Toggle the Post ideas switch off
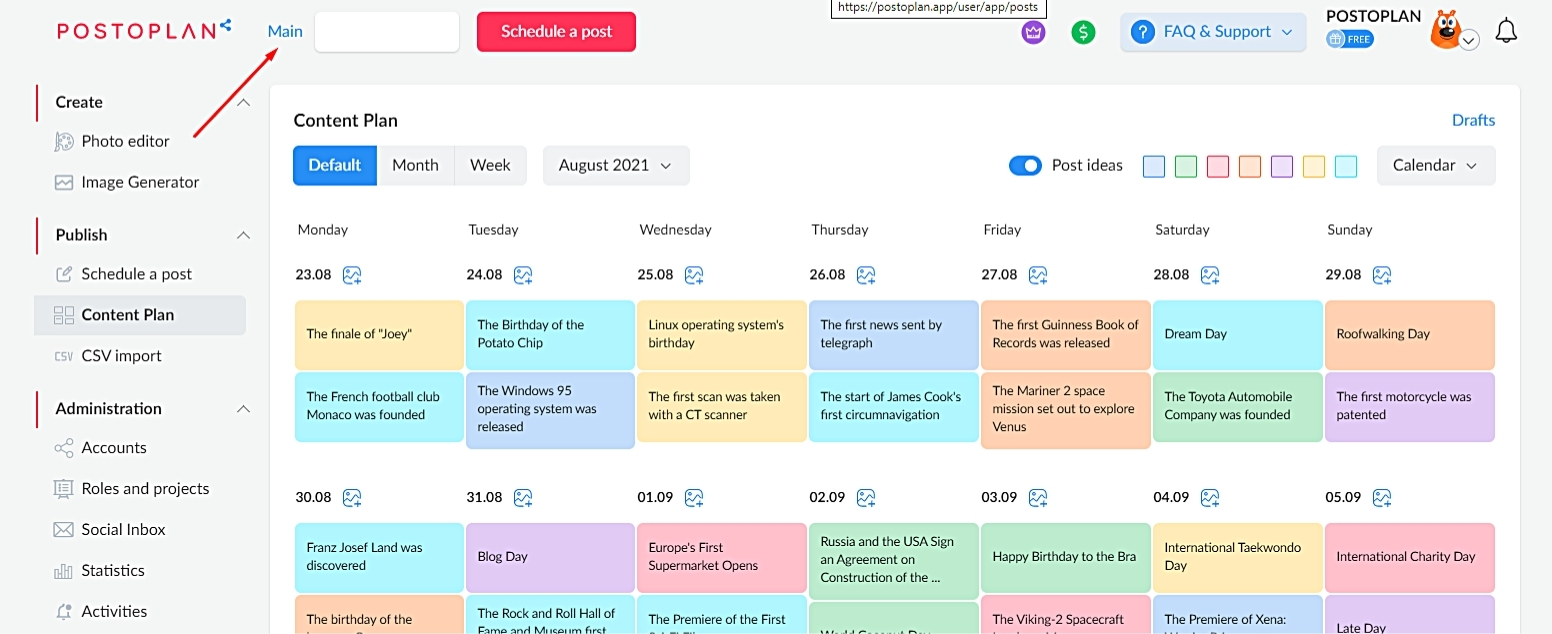 [x=1025, y=166]
